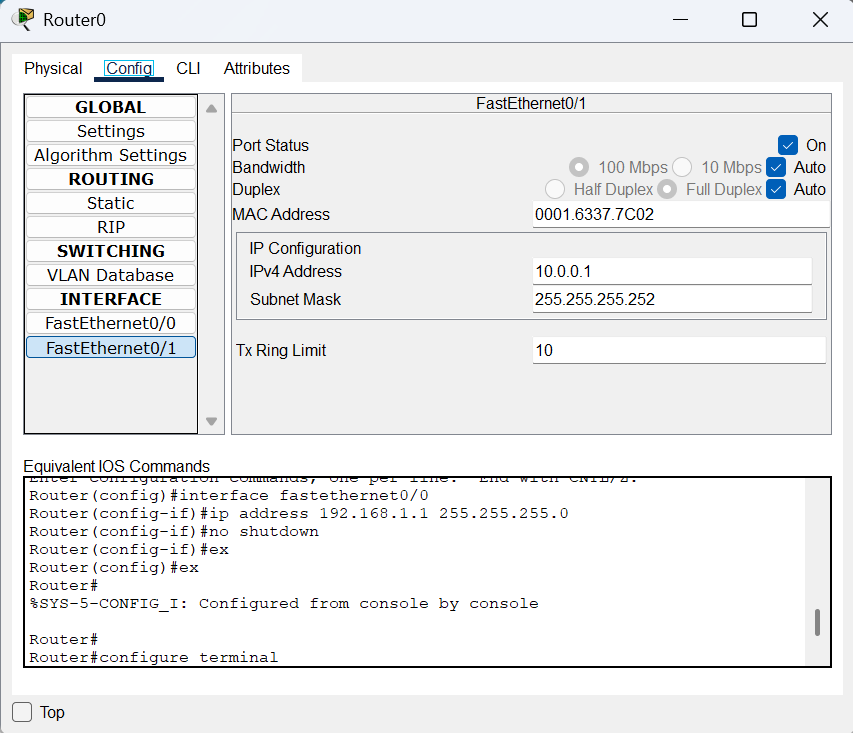Switch to the Physical tab

pos(53,68)
